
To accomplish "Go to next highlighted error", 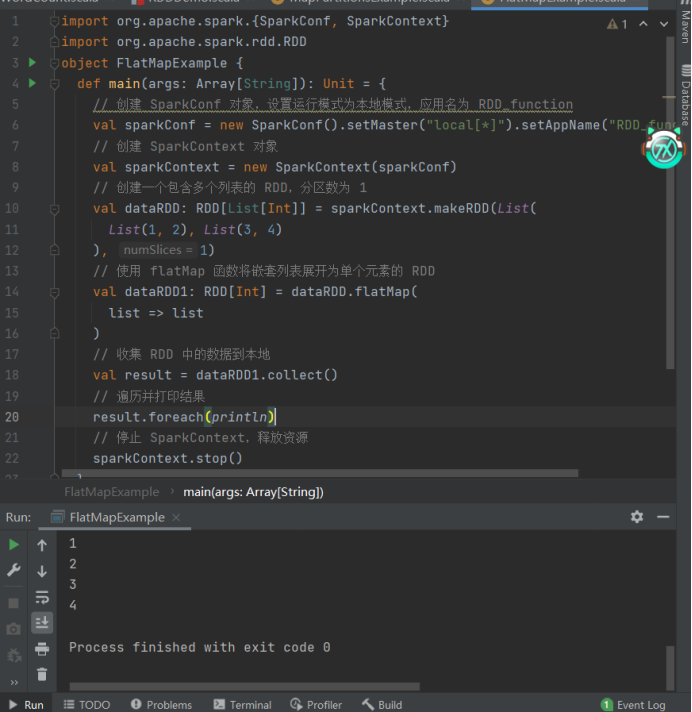I will (664, 24).
